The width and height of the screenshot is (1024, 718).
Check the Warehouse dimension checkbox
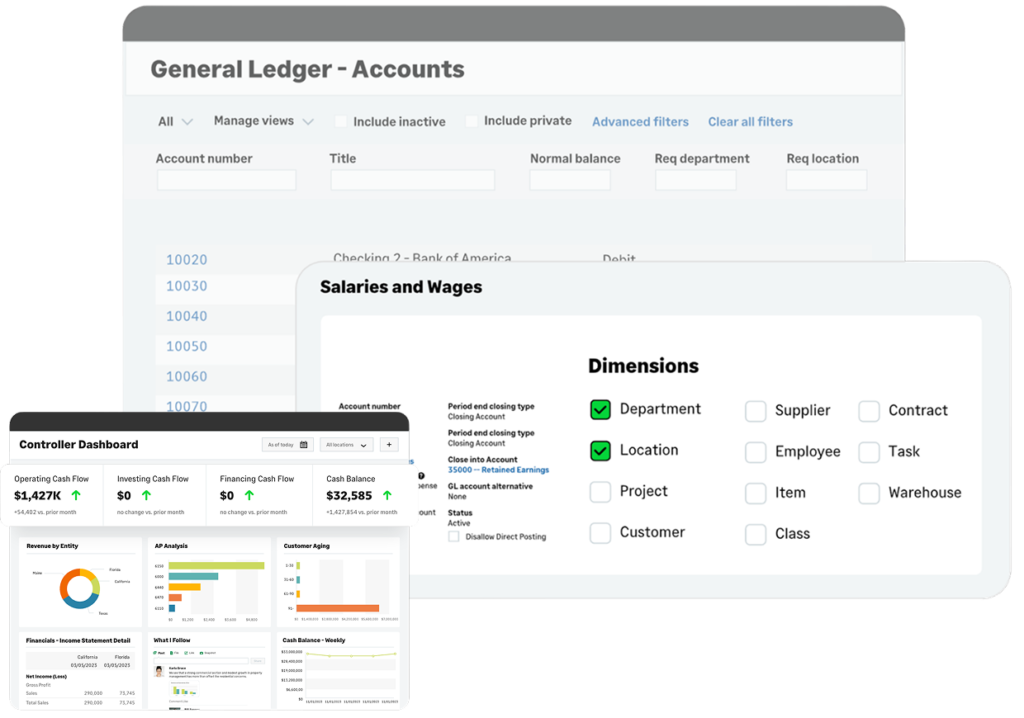pyautogui.click(x=869, y=493)
